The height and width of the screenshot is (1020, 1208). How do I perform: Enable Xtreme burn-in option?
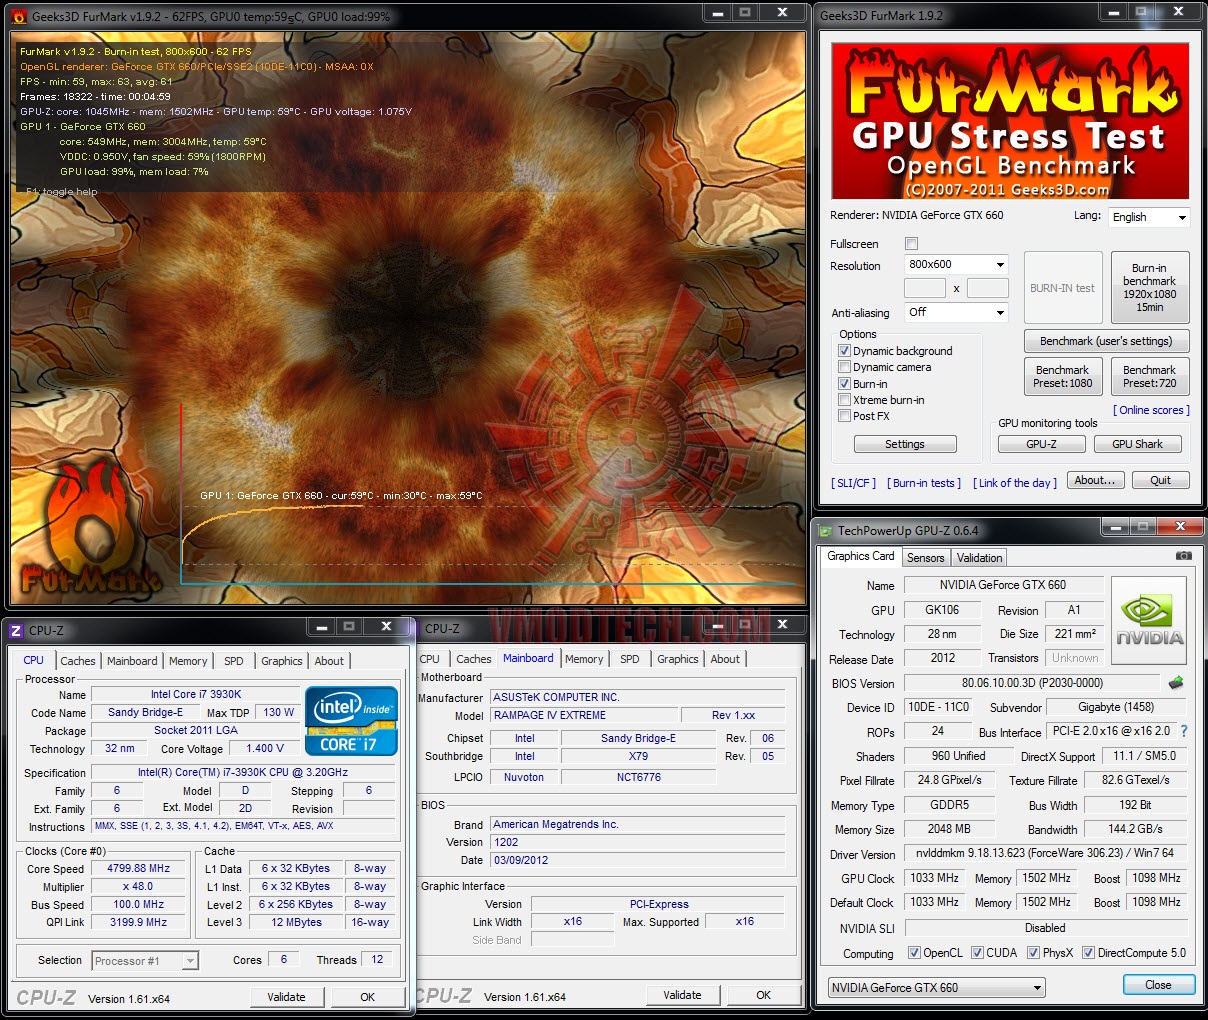(x=844, y=400)
